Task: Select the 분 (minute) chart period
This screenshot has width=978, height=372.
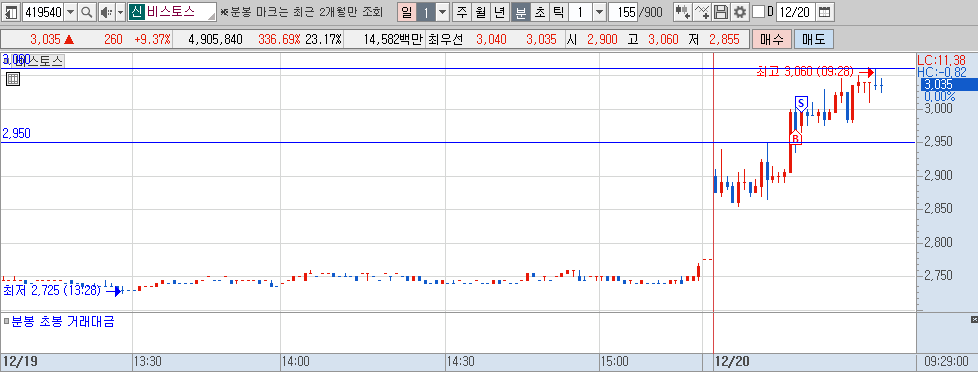Action: click(520, 11)
